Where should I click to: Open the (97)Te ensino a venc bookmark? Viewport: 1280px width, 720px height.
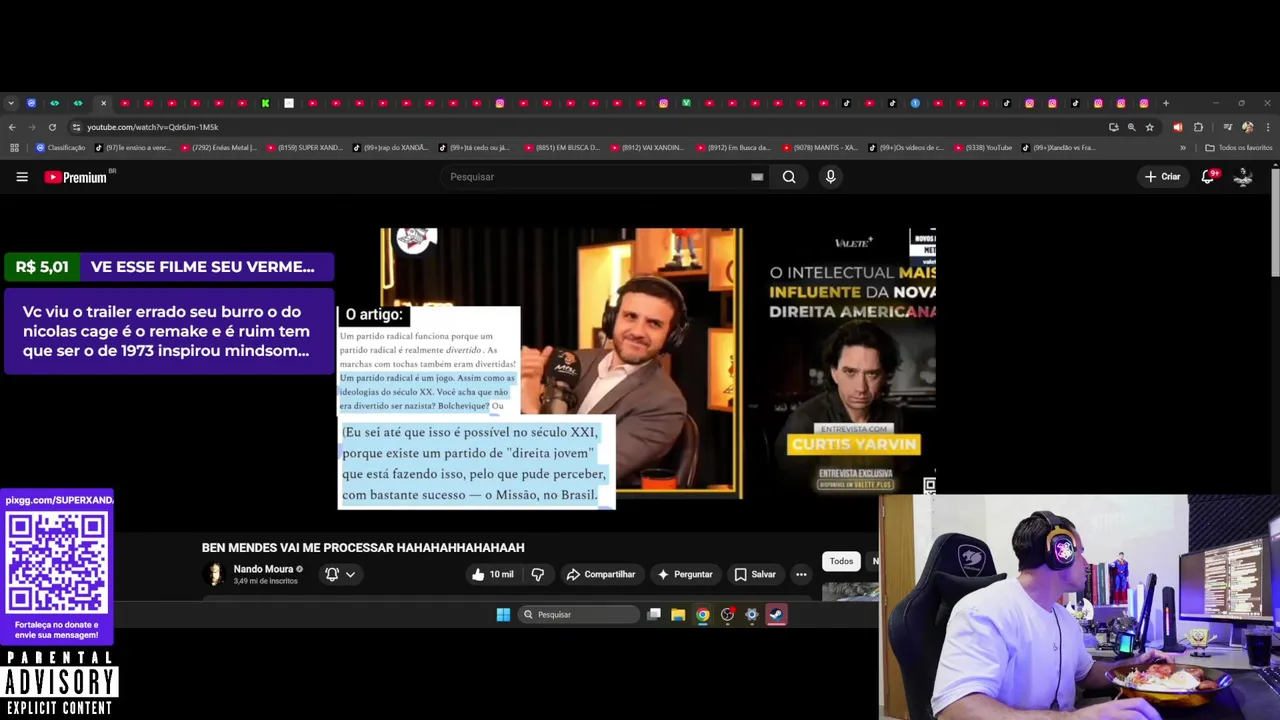pos(133,148)
